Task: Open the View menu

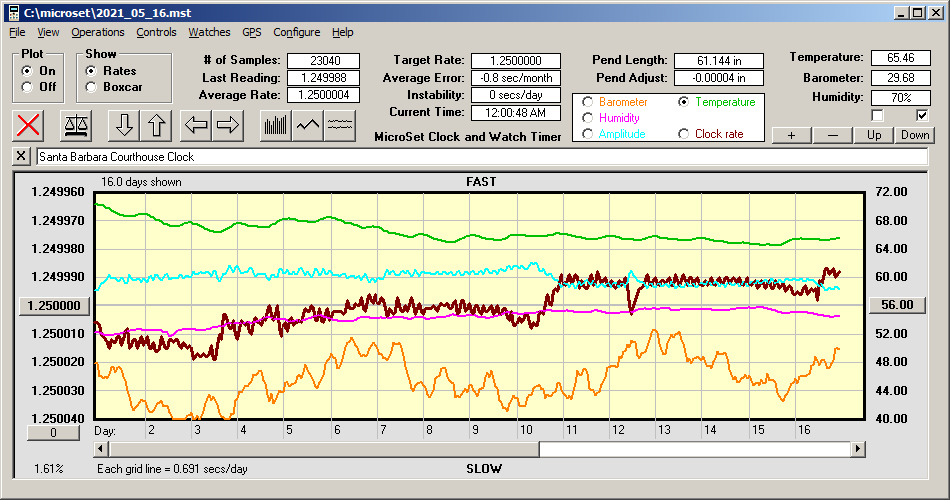Action: pos(48,32)
